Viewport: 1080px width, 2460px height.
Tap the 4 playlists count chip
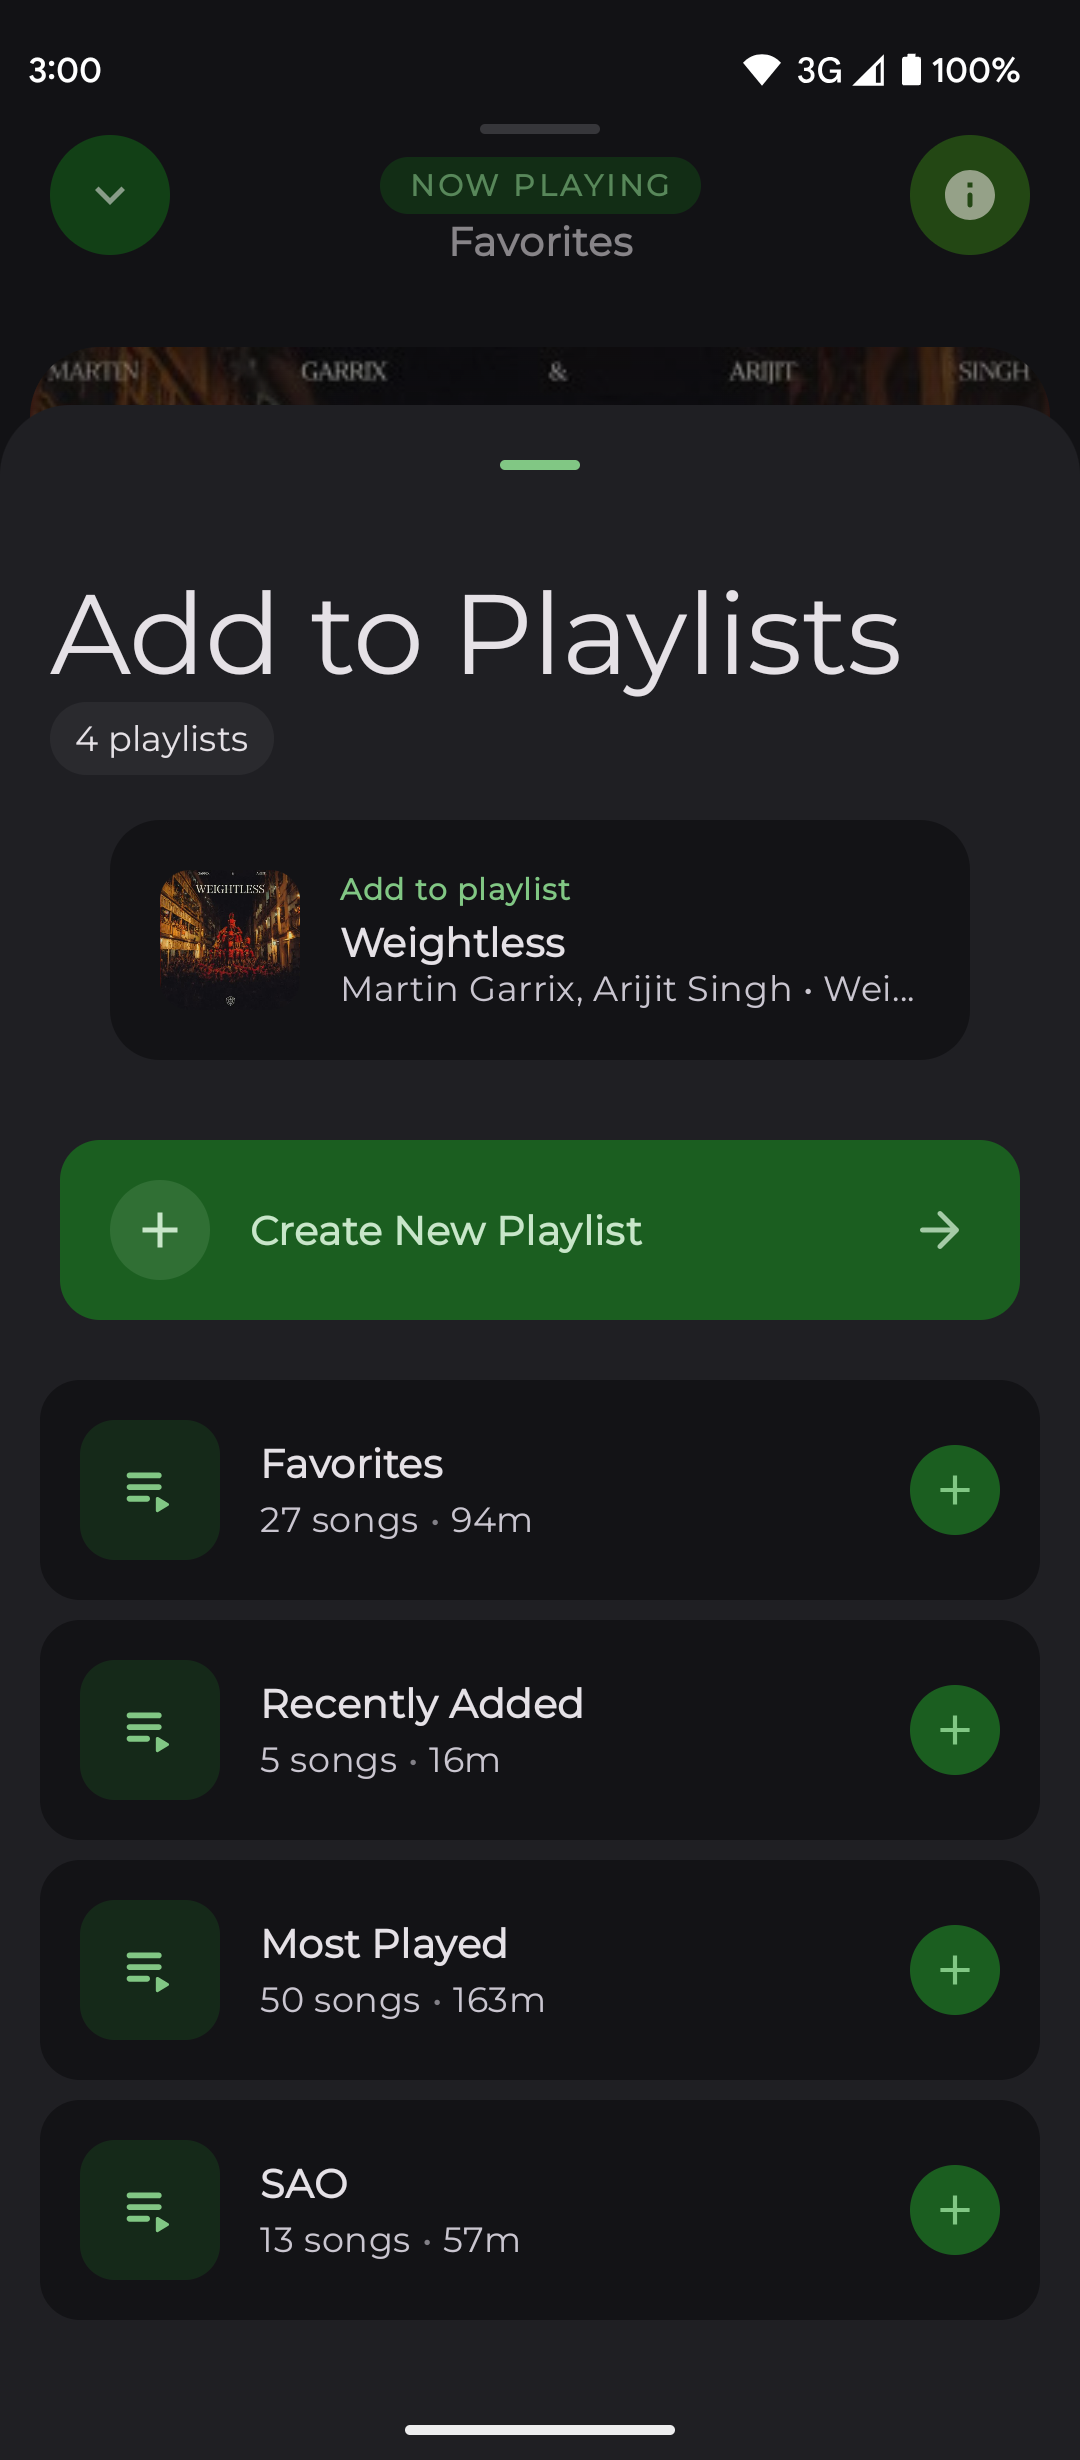point(162,739)
